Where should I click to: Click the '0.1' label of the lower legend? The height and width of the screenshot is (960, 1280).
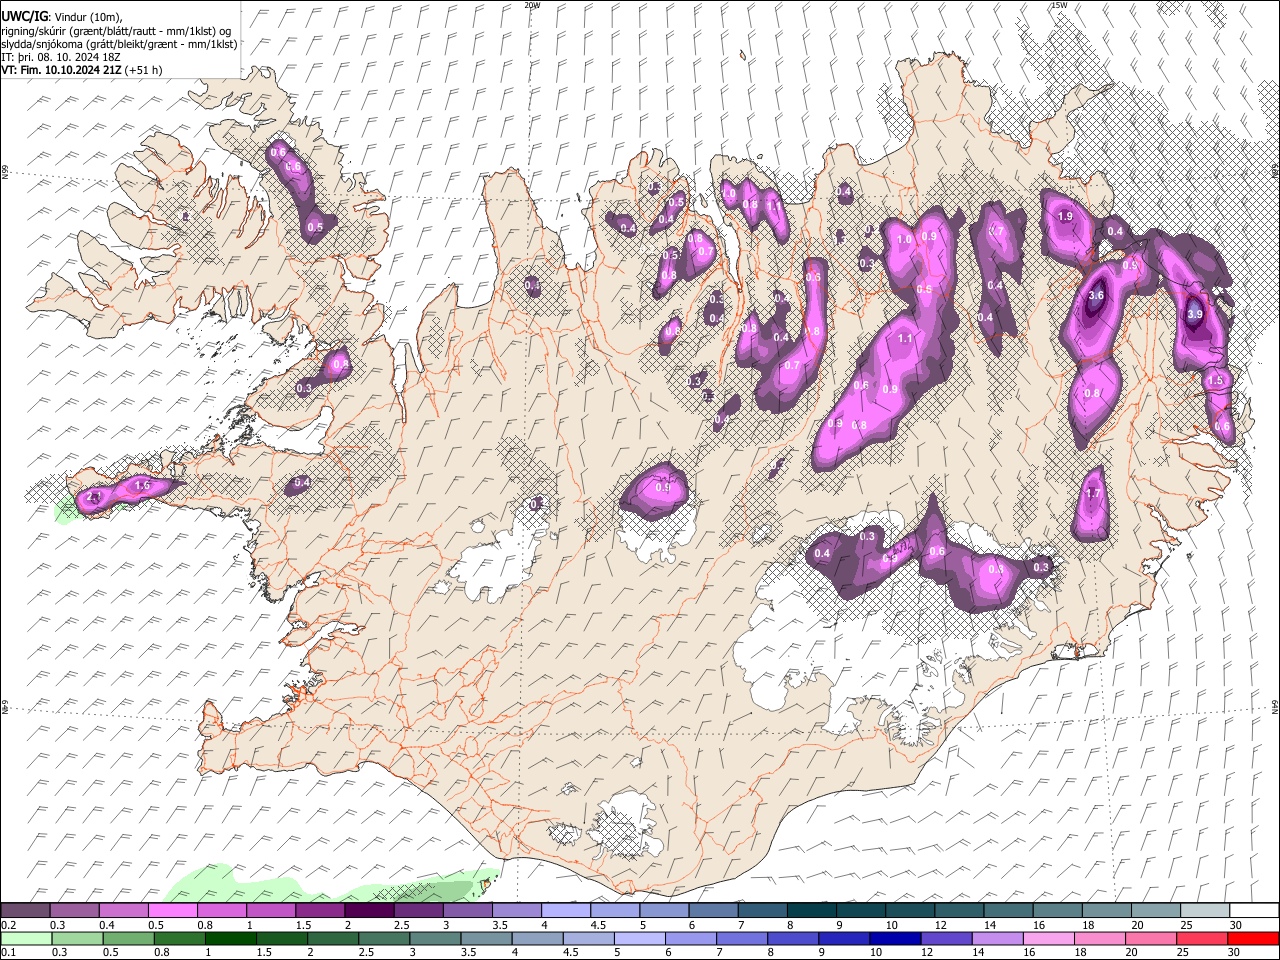click(x=8, y=952)
